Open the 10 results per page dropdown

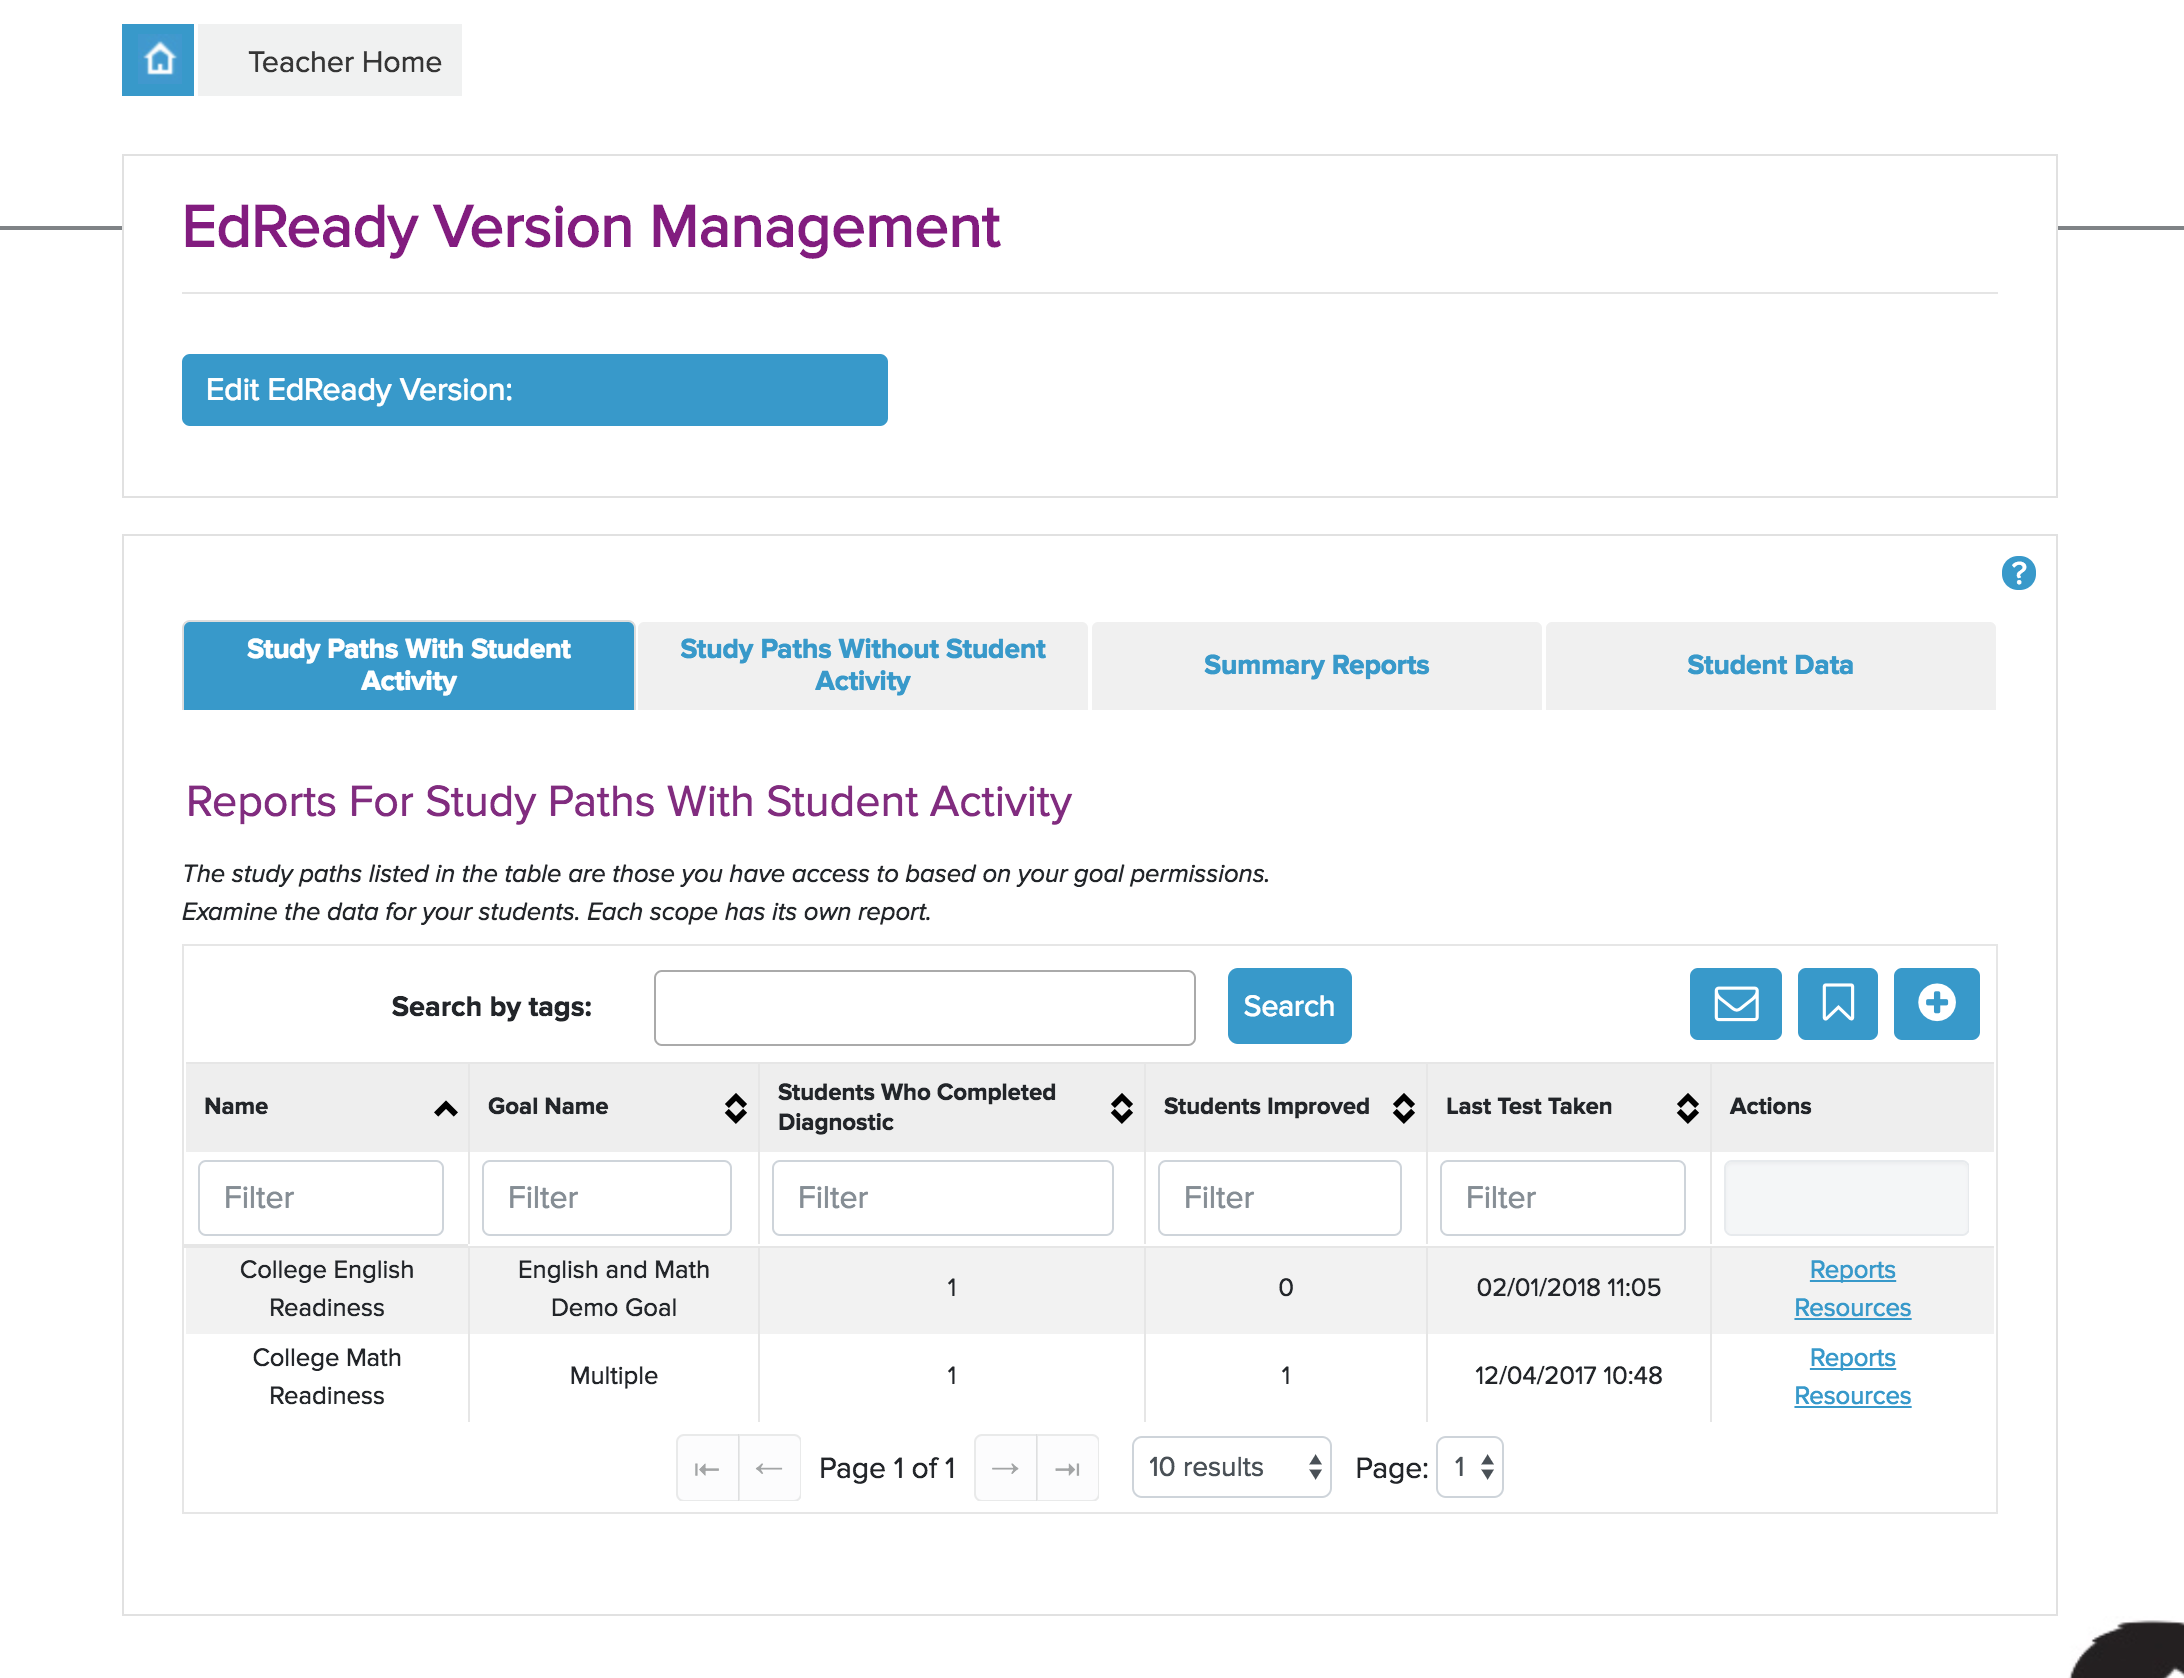point(1231,1467)
